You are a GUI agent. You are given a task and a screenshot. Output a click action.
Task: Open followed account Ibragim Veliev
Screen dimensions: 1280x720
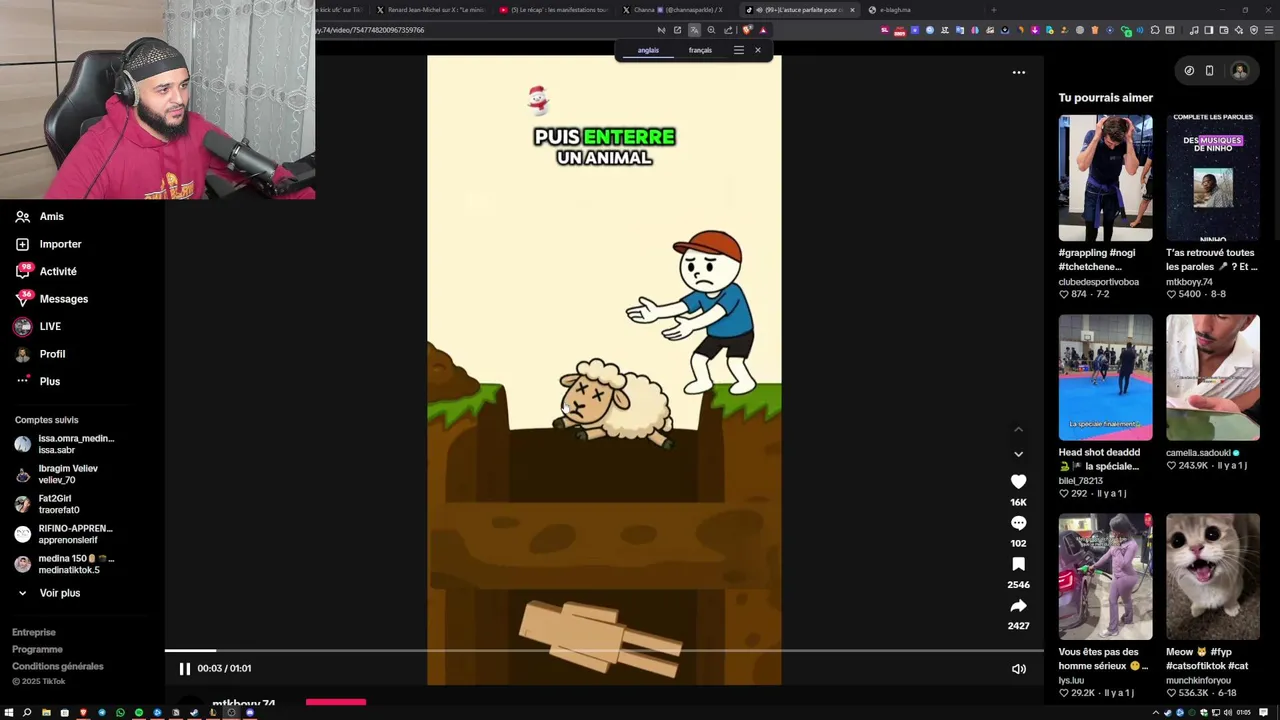[57, 474]
